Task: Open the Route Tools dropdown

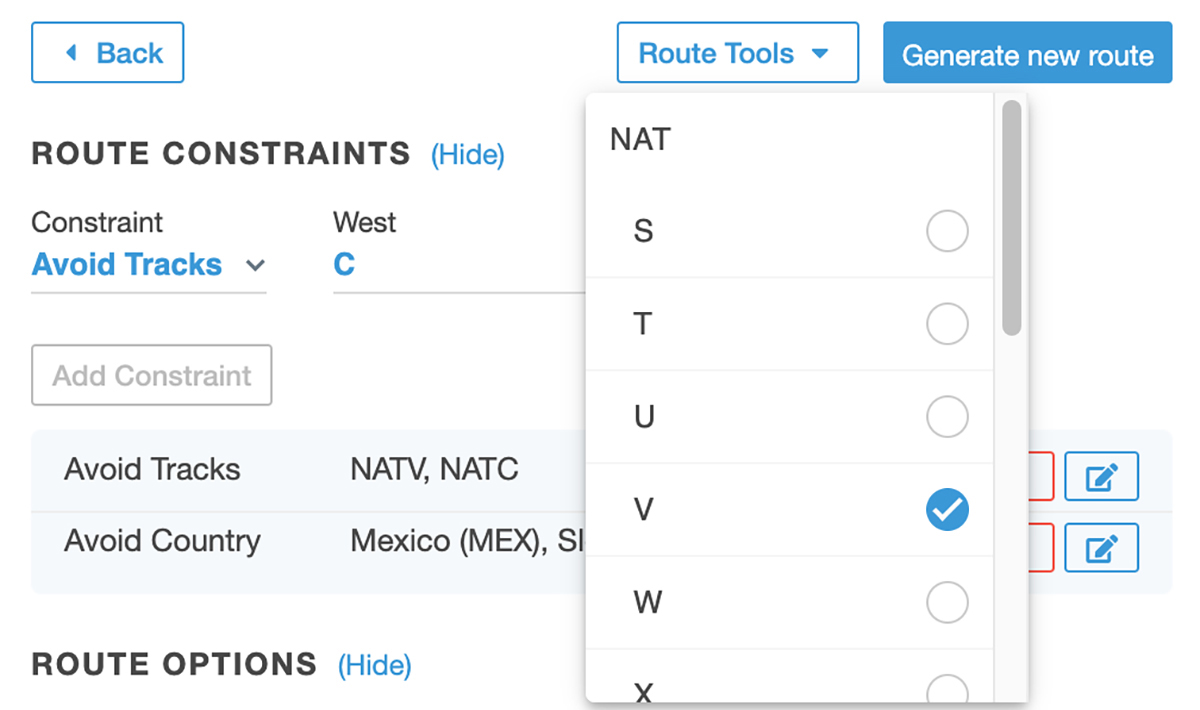Action: (x=737, y=53)
